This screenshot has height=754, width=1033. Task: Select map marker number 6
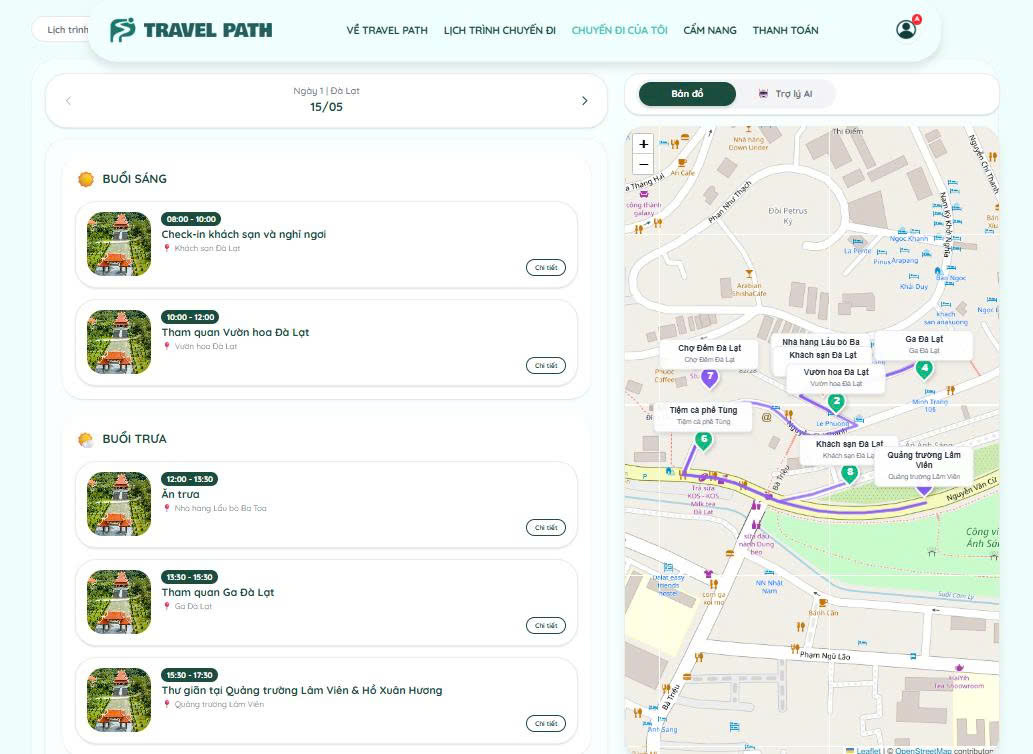tap(704, 439)
